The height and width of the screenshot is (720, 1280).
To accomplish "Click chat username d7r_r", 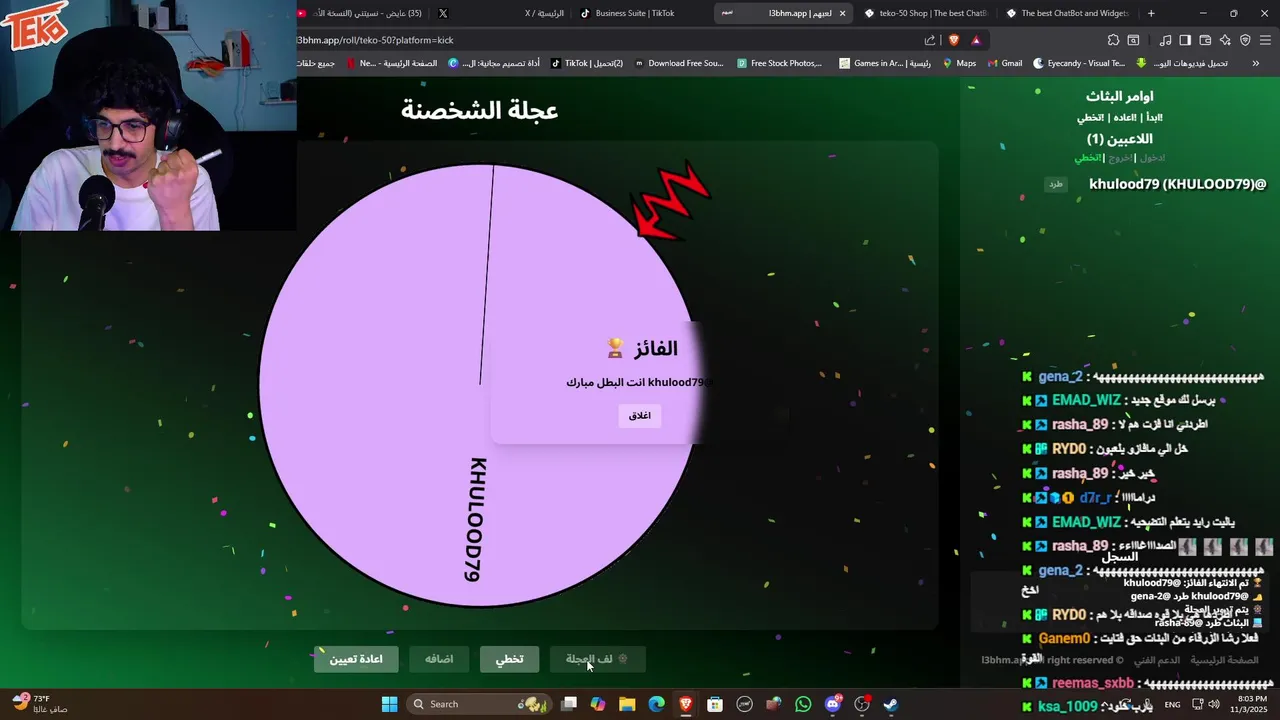I will click(1095, 497).
